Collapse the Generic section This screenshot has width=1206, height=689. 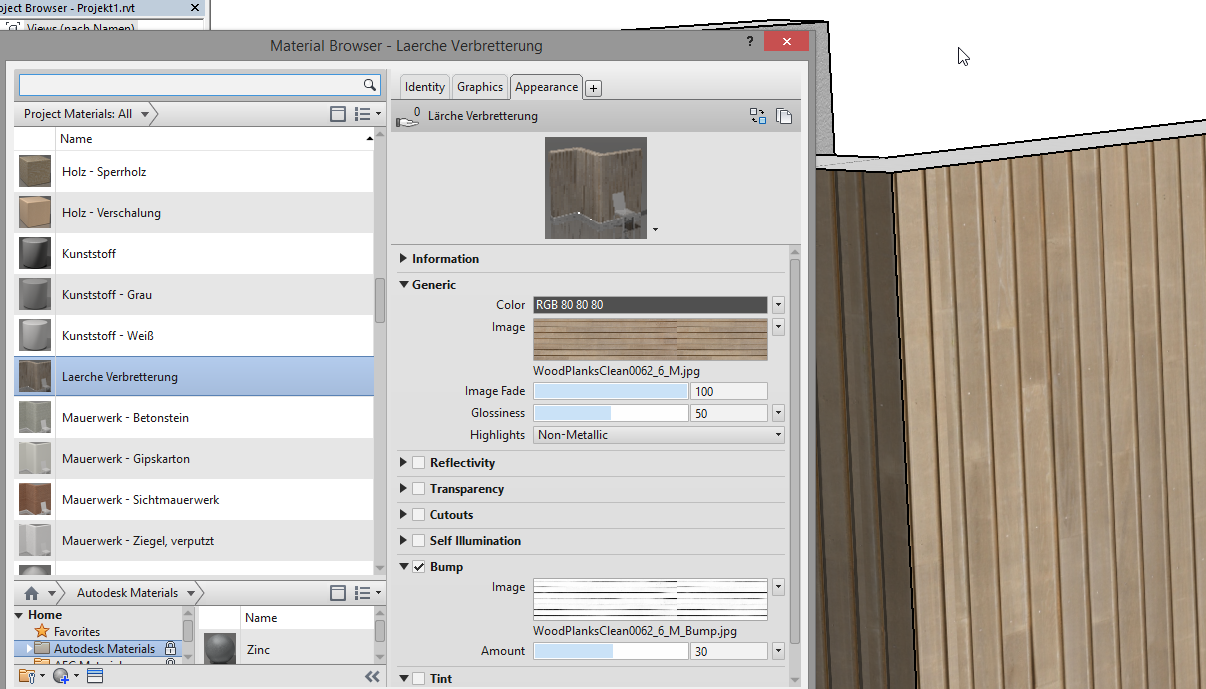click(404, 285)
